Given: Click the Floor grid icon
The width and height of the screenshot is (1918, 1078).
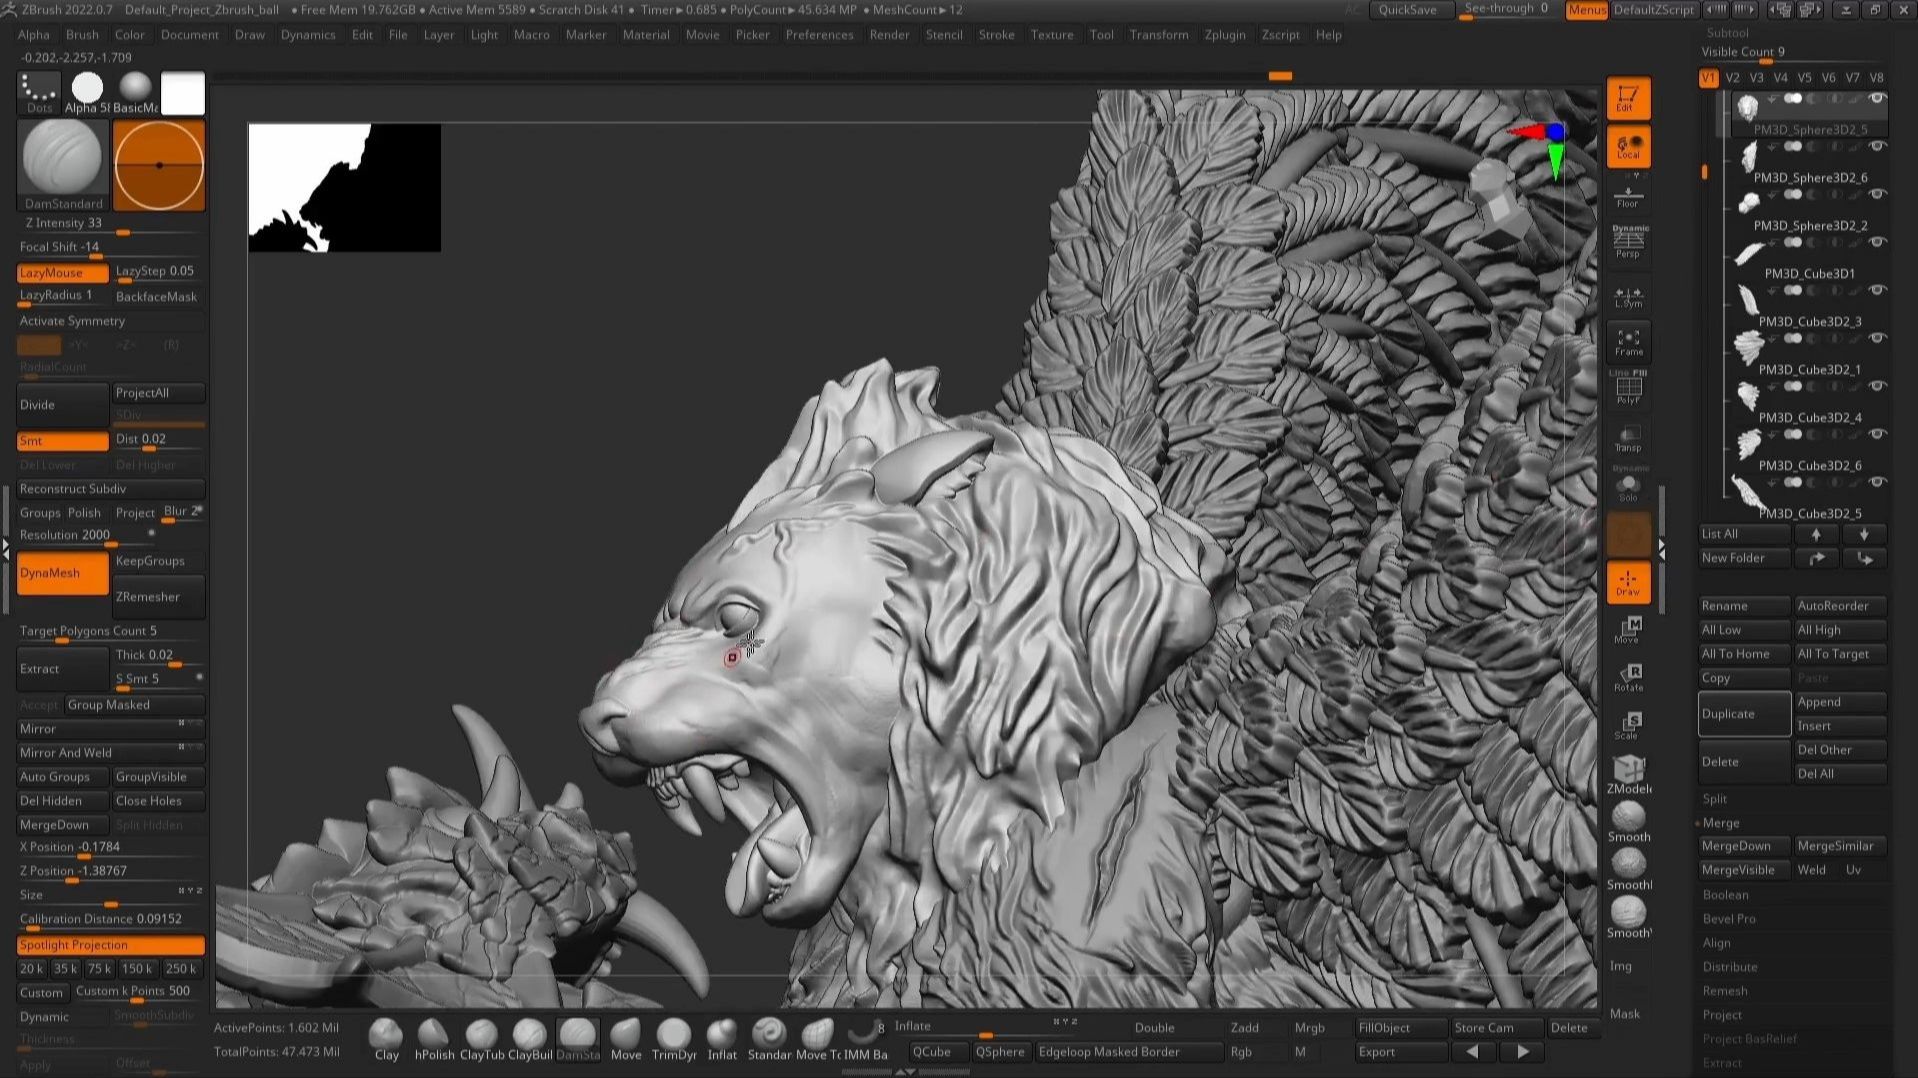Looking at the screenshot, I should pyautogui.click(x=1627, y=196).
